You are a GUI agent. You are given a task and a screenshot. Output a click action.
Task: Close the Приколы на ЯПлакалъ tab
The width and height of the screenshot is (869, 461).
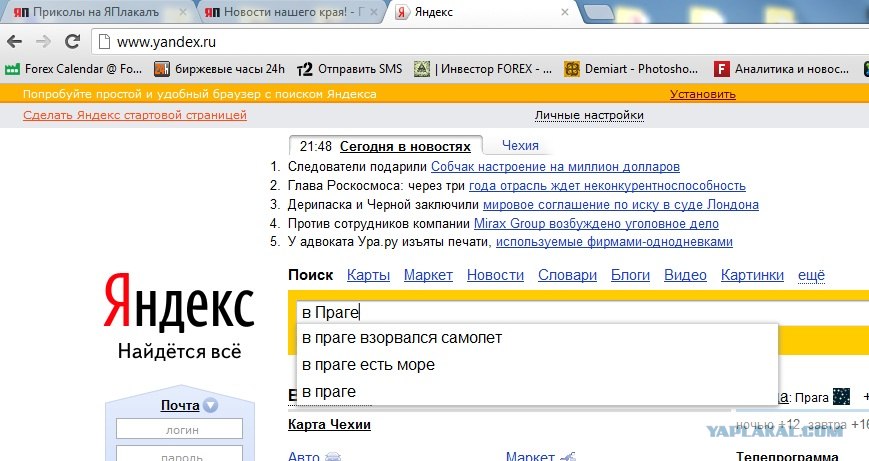click(x=183, y=12)
